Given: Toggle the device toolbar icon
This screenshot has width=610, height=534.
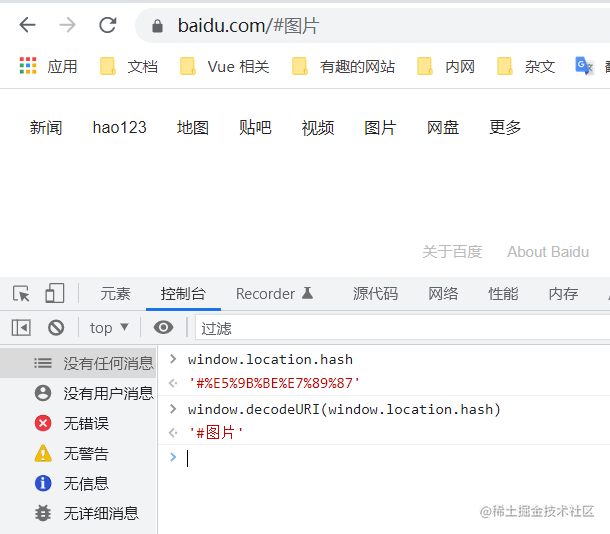Looking at the screenshot, I should point(55,293).
